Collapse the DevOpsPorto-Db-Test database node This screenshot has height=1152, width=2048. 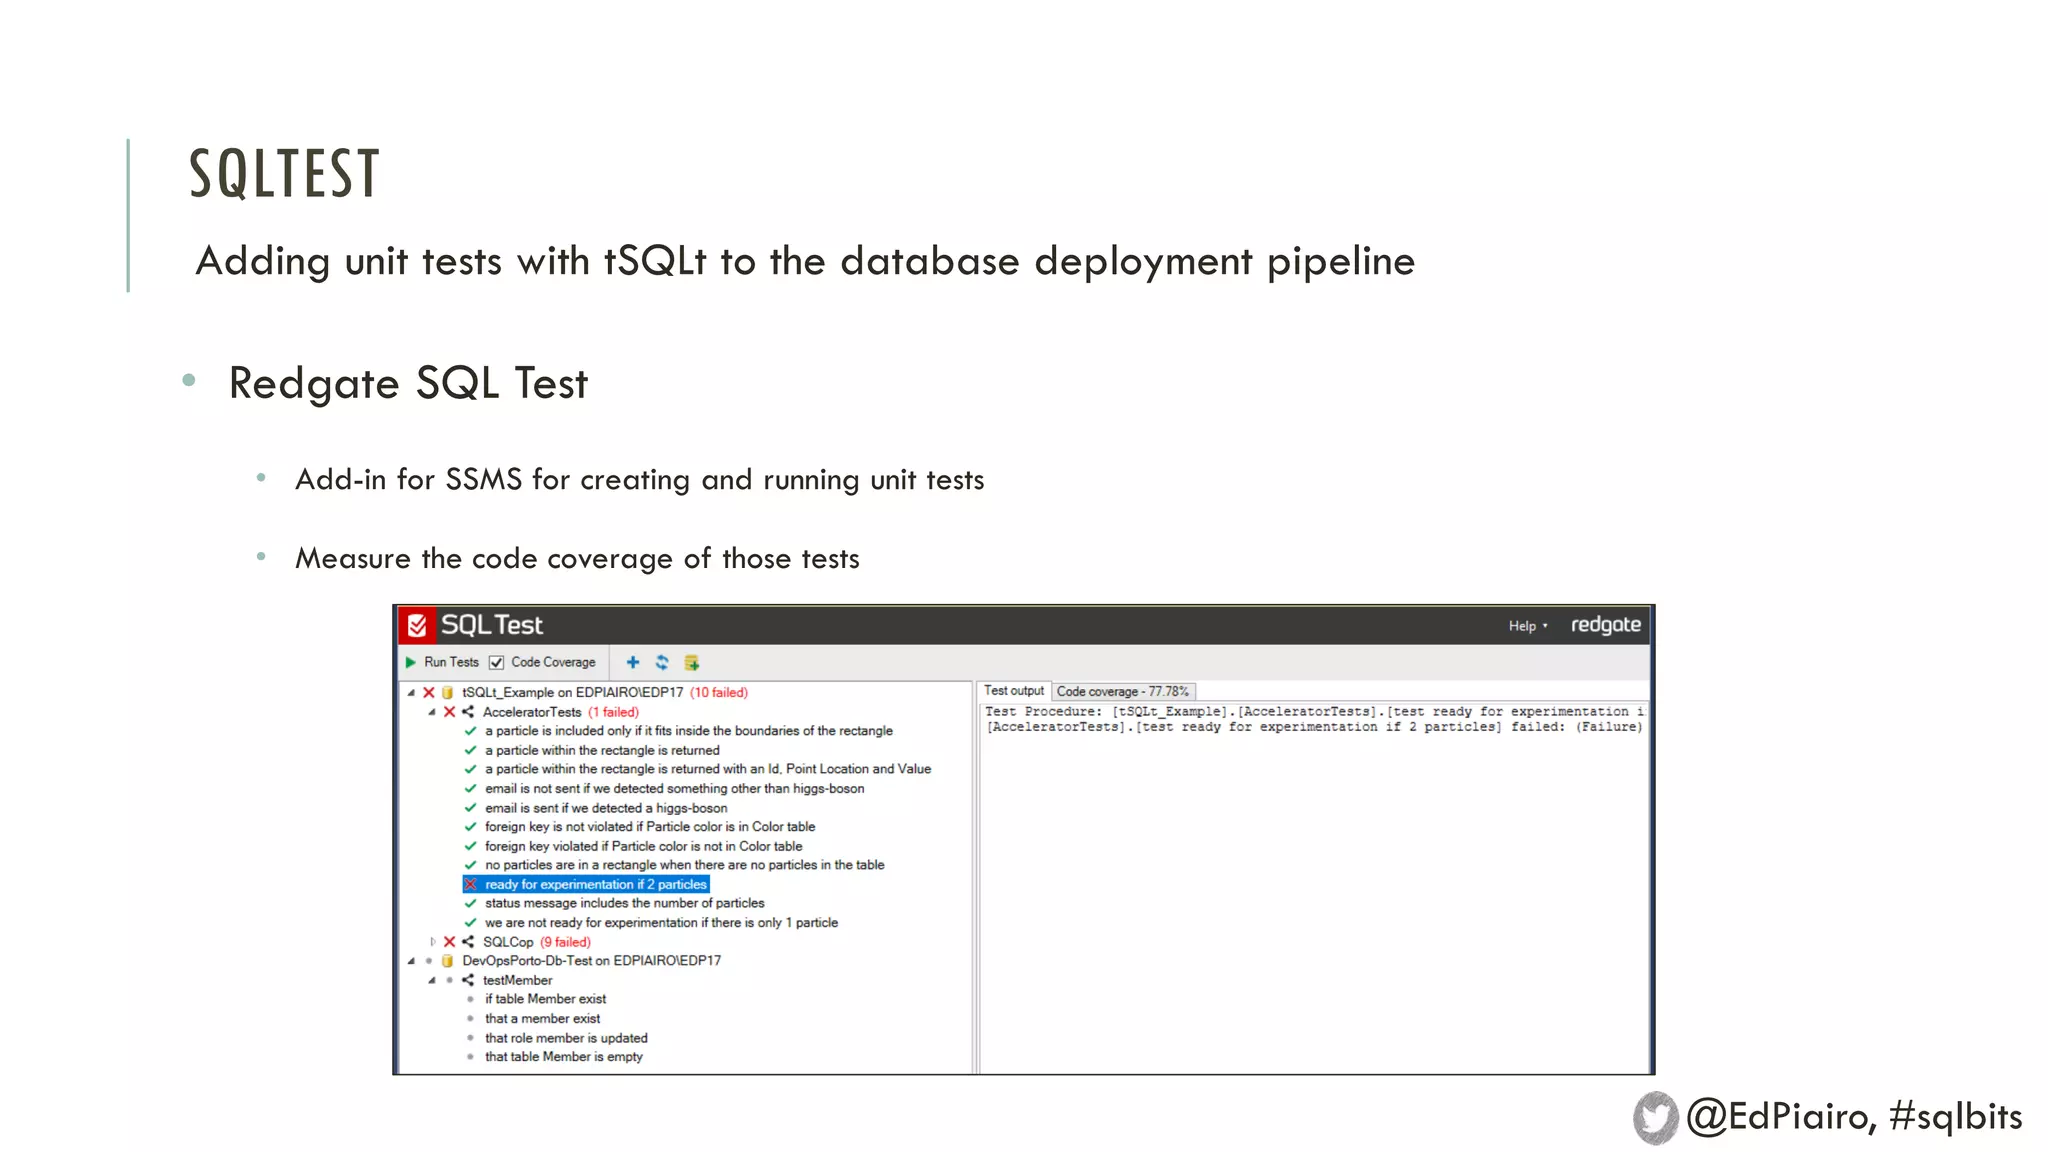(x=410, y=961)
